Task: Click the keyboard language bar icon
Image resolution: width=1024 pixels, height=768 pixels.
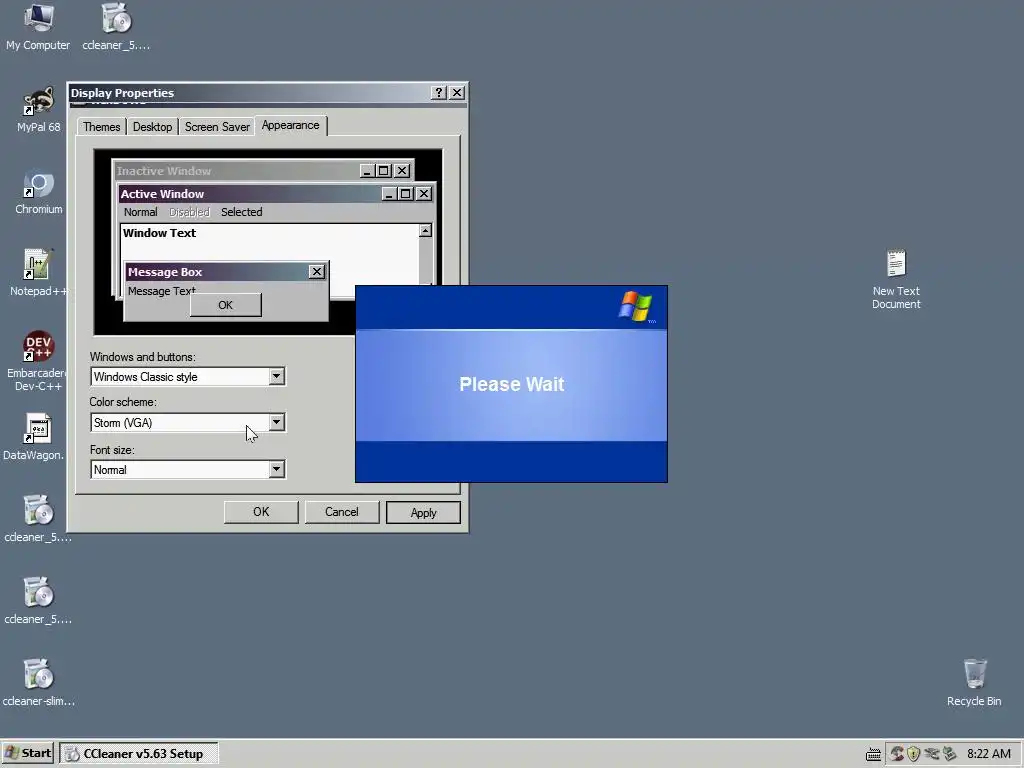Action: click(873, 754)
